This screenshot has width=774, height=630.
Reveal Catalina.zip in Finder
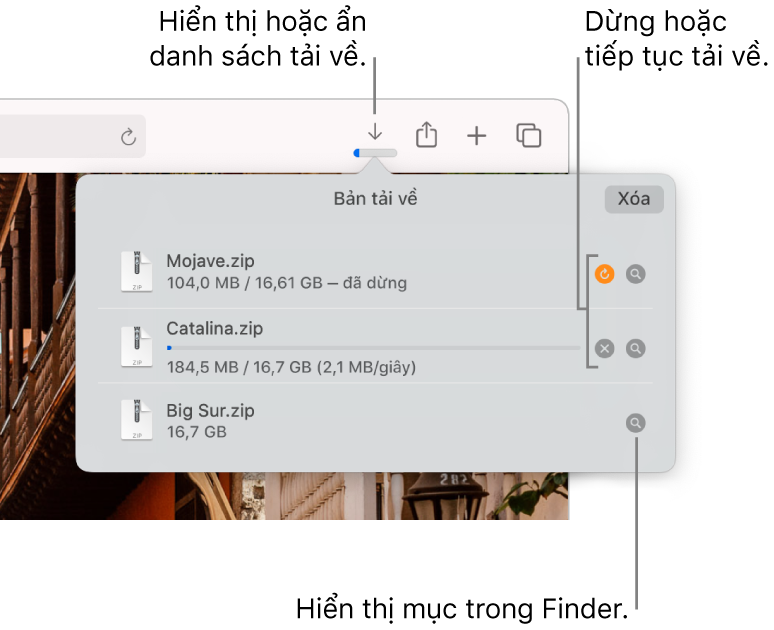click(636, 348)
